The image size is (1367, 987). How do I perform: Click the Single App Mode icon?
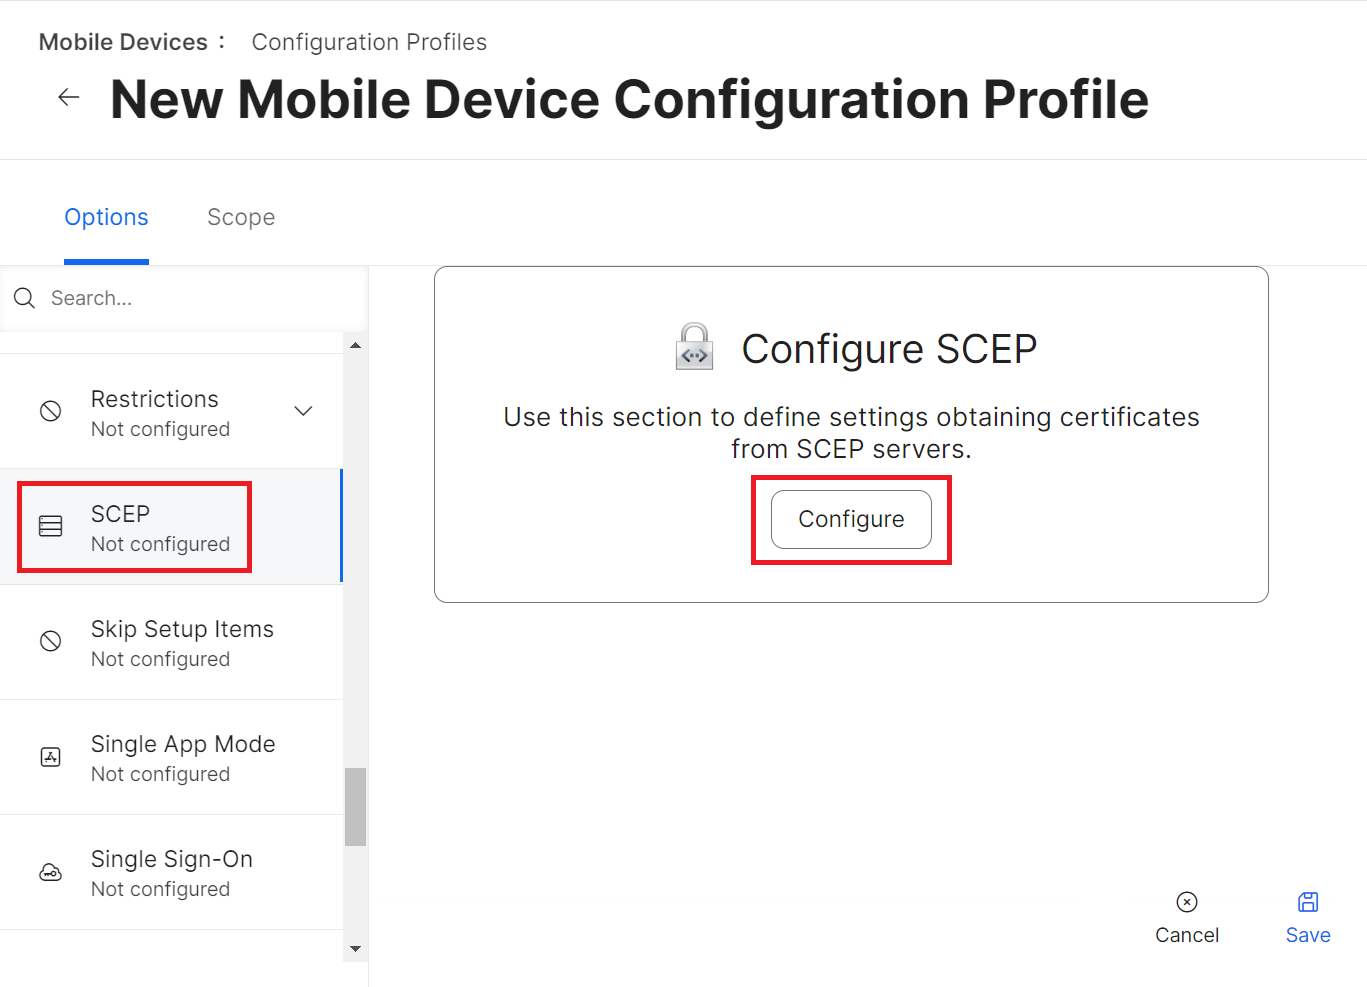pyautogui.click(x=51, y=757)
